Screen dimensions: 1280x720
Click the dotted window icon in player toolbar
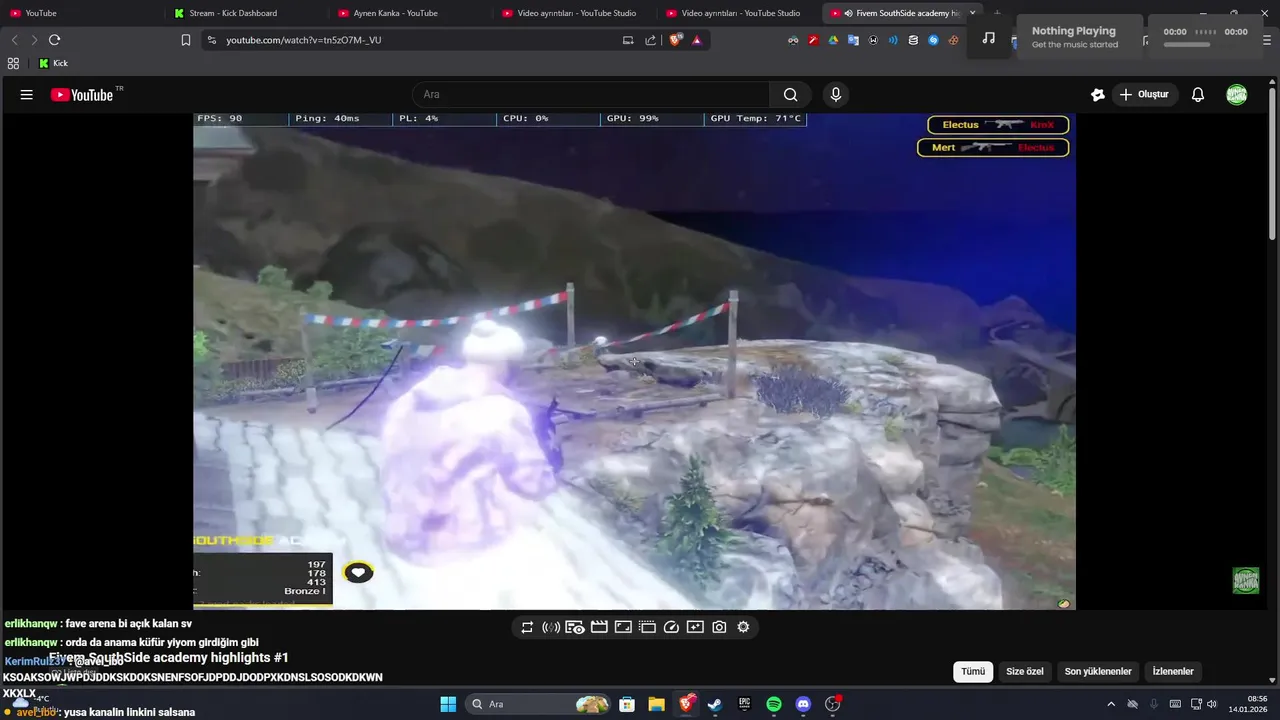coord(647,627)
